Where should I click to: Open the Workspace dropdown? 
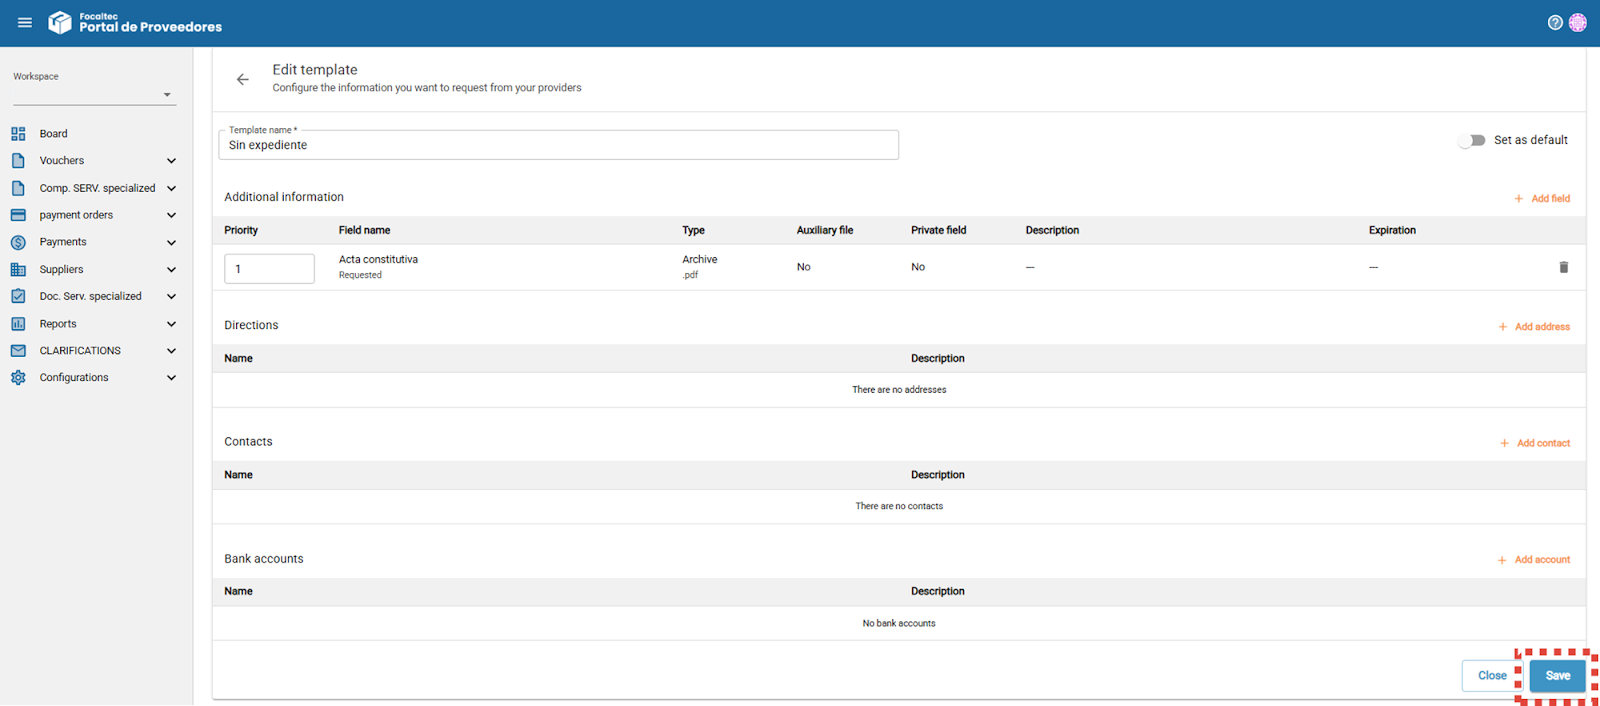pyautogui.click(x=95, y=94)
